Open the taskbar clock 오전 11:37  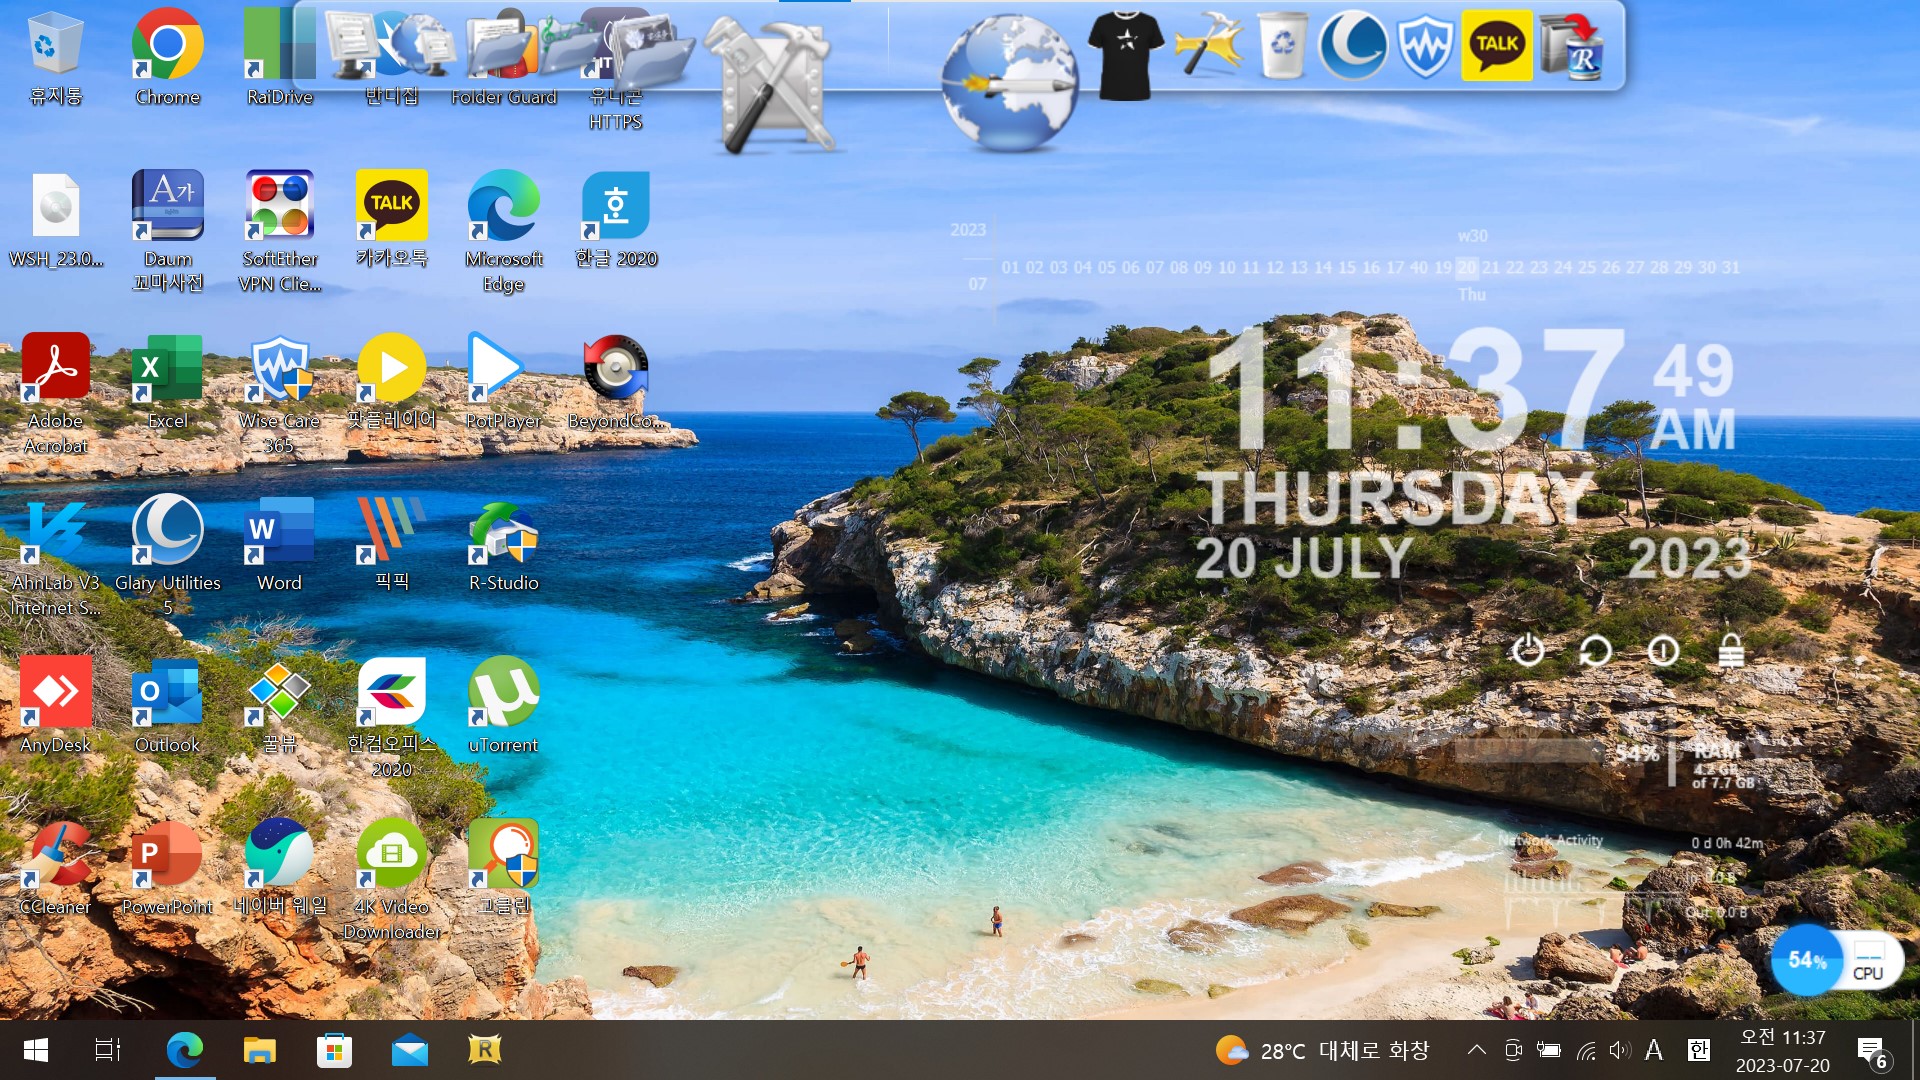tap(1783, 1050)
